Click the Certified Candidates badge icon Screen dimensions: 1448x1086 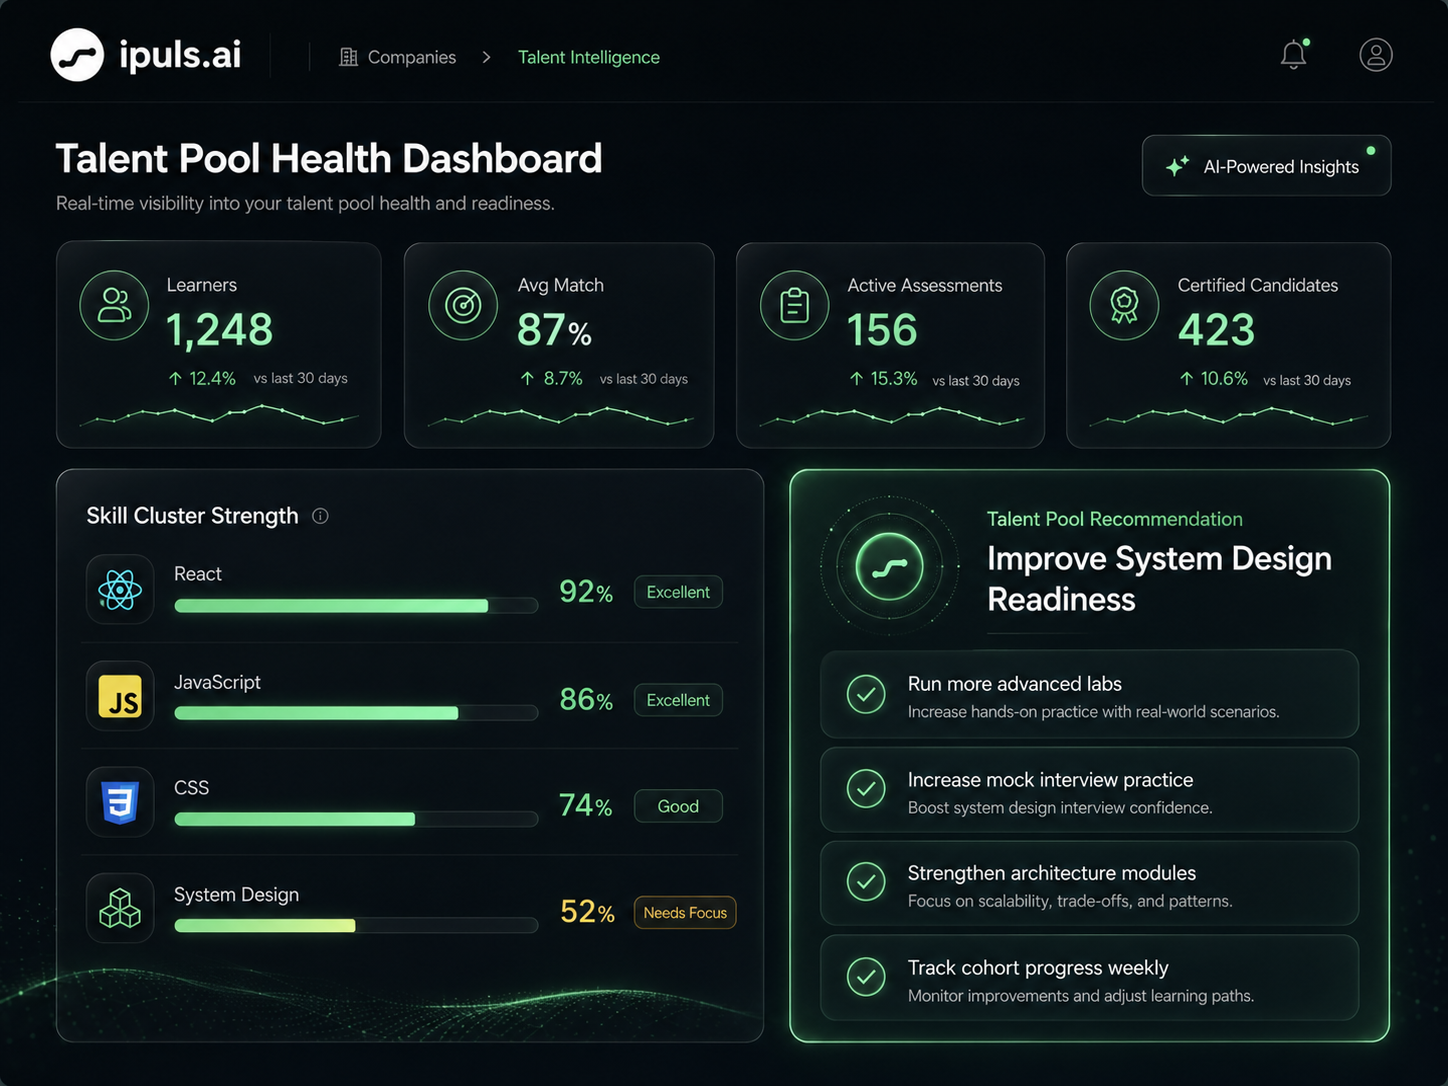tap(1124, 305)
